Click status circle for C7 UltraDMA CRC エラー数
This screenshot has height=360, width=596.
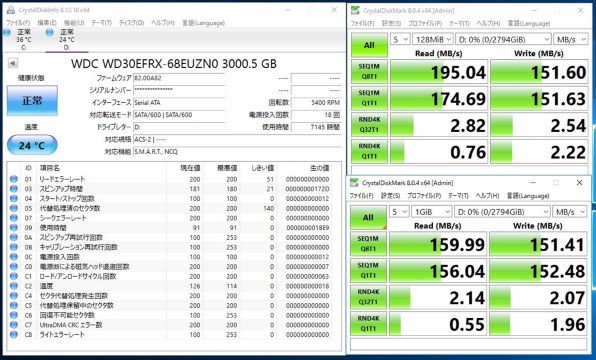tap(14, 325)
